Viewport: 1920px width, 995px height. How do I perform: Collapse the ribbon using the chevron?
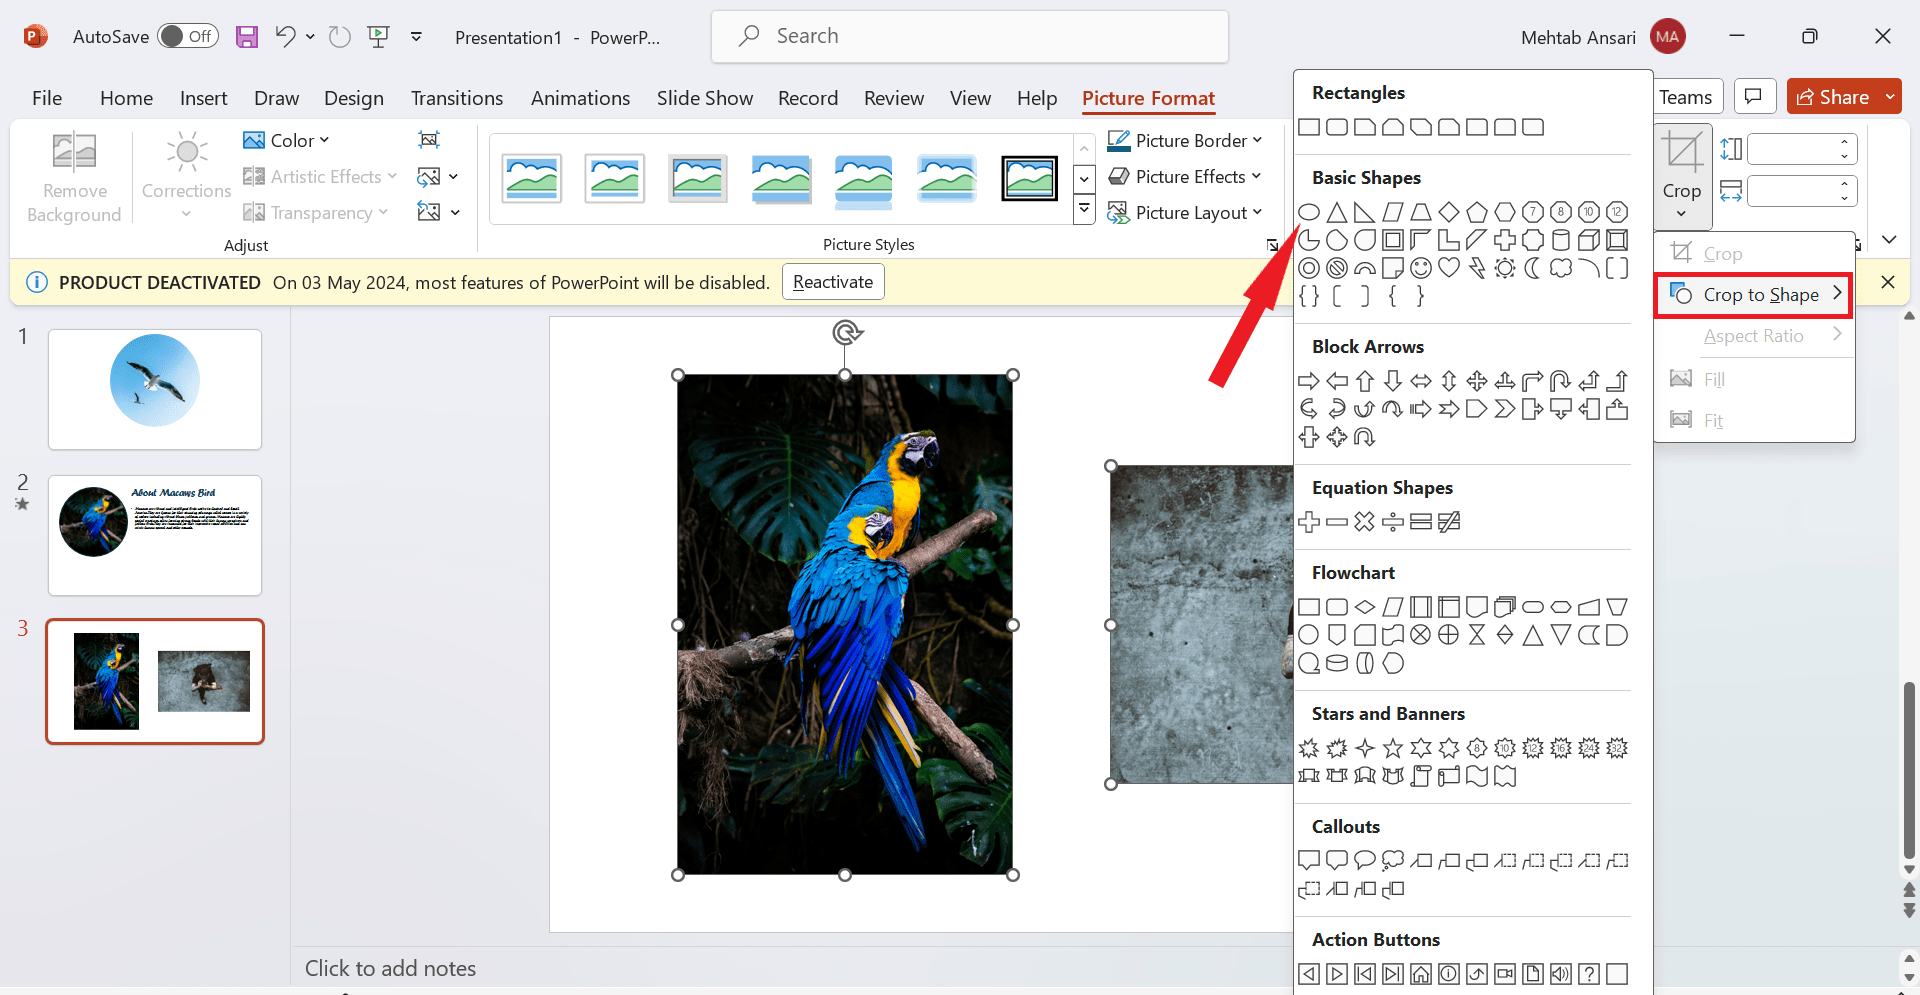pyautogui.click(x=1889, y=240)
